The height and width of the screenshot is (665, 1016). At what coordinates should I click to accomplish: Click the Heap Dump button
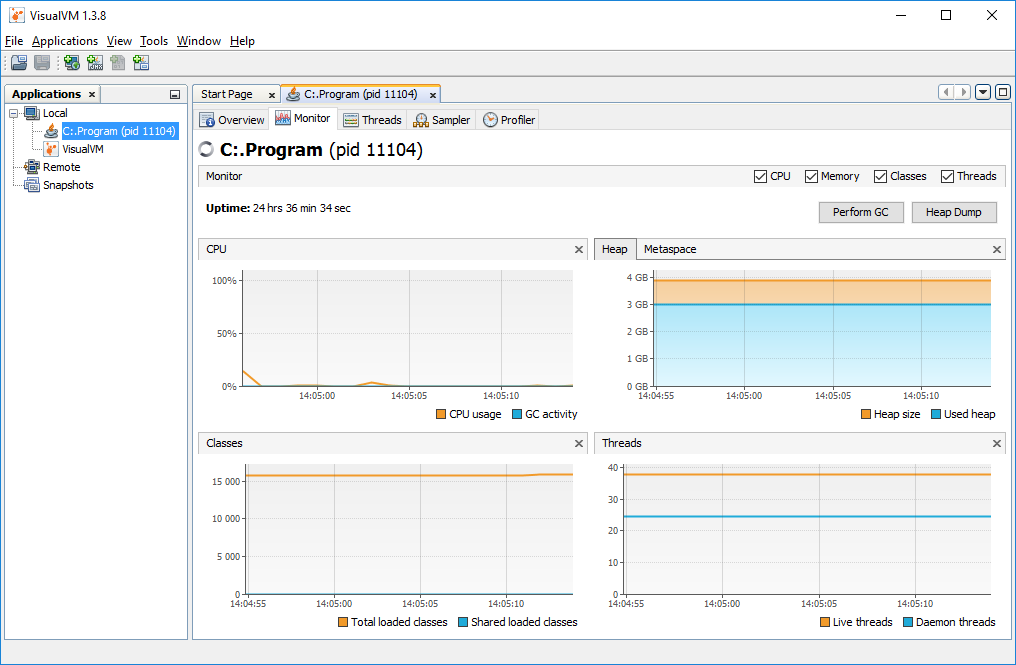[x=954, y=213]
